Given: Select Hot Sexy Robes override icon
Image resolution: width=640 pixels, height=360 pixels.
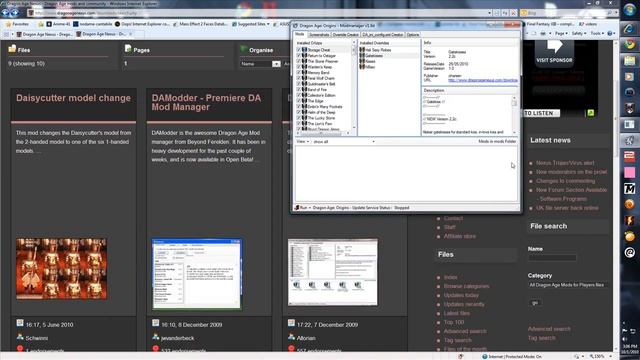Looking at the screenshot, I should point(362,50).
